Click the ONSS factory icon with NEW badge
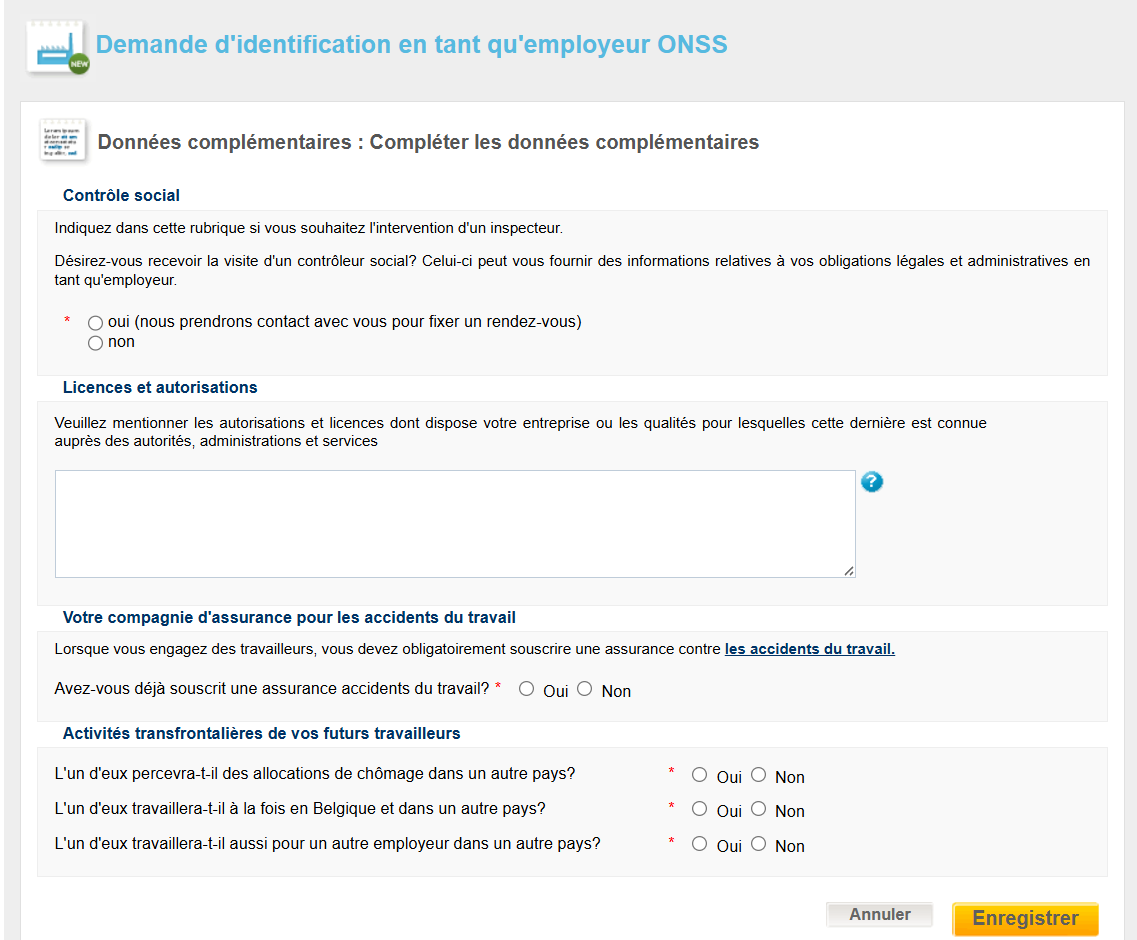1137x940 pixels. tap(57, 47)
